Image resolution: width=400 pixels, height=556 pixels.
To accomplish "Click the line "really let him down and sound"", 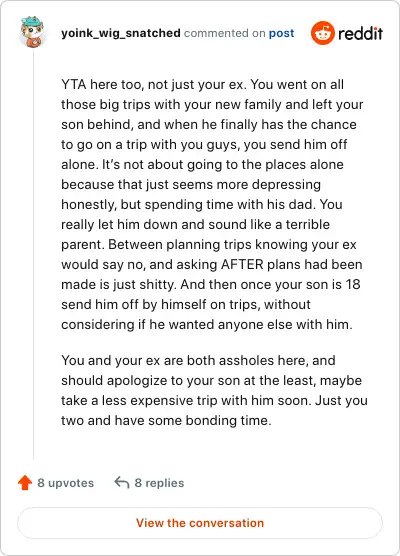I will point(195,224).
